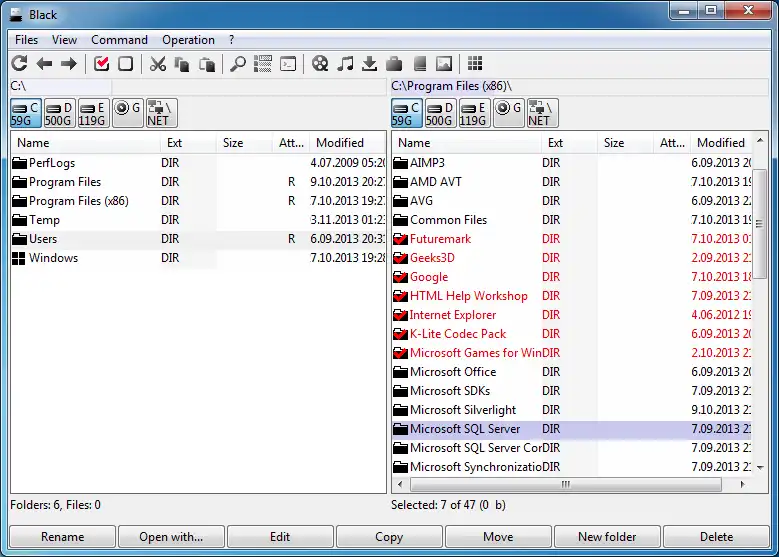Click the Delete button

pos(716,537)
